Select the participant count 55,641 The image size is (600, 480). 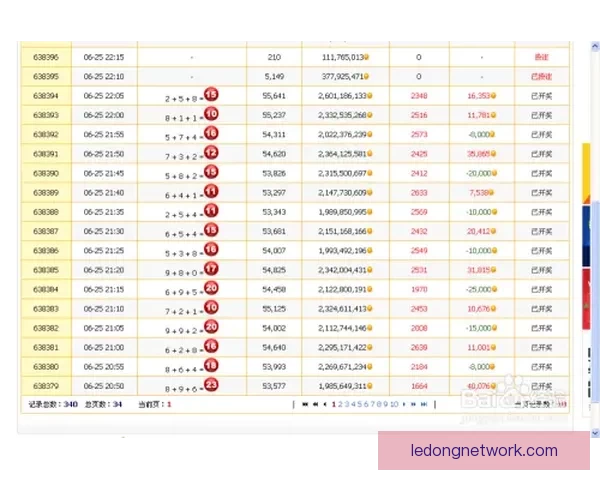pyautogui.click(x=274, y=96)
